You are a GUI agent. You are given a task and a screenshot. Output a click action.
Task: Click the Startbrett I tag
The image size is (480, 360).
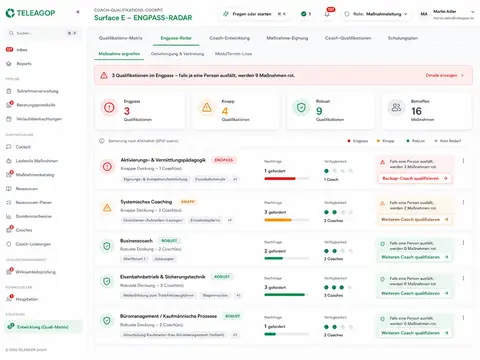pyautogui.click(x=134, y=259)
